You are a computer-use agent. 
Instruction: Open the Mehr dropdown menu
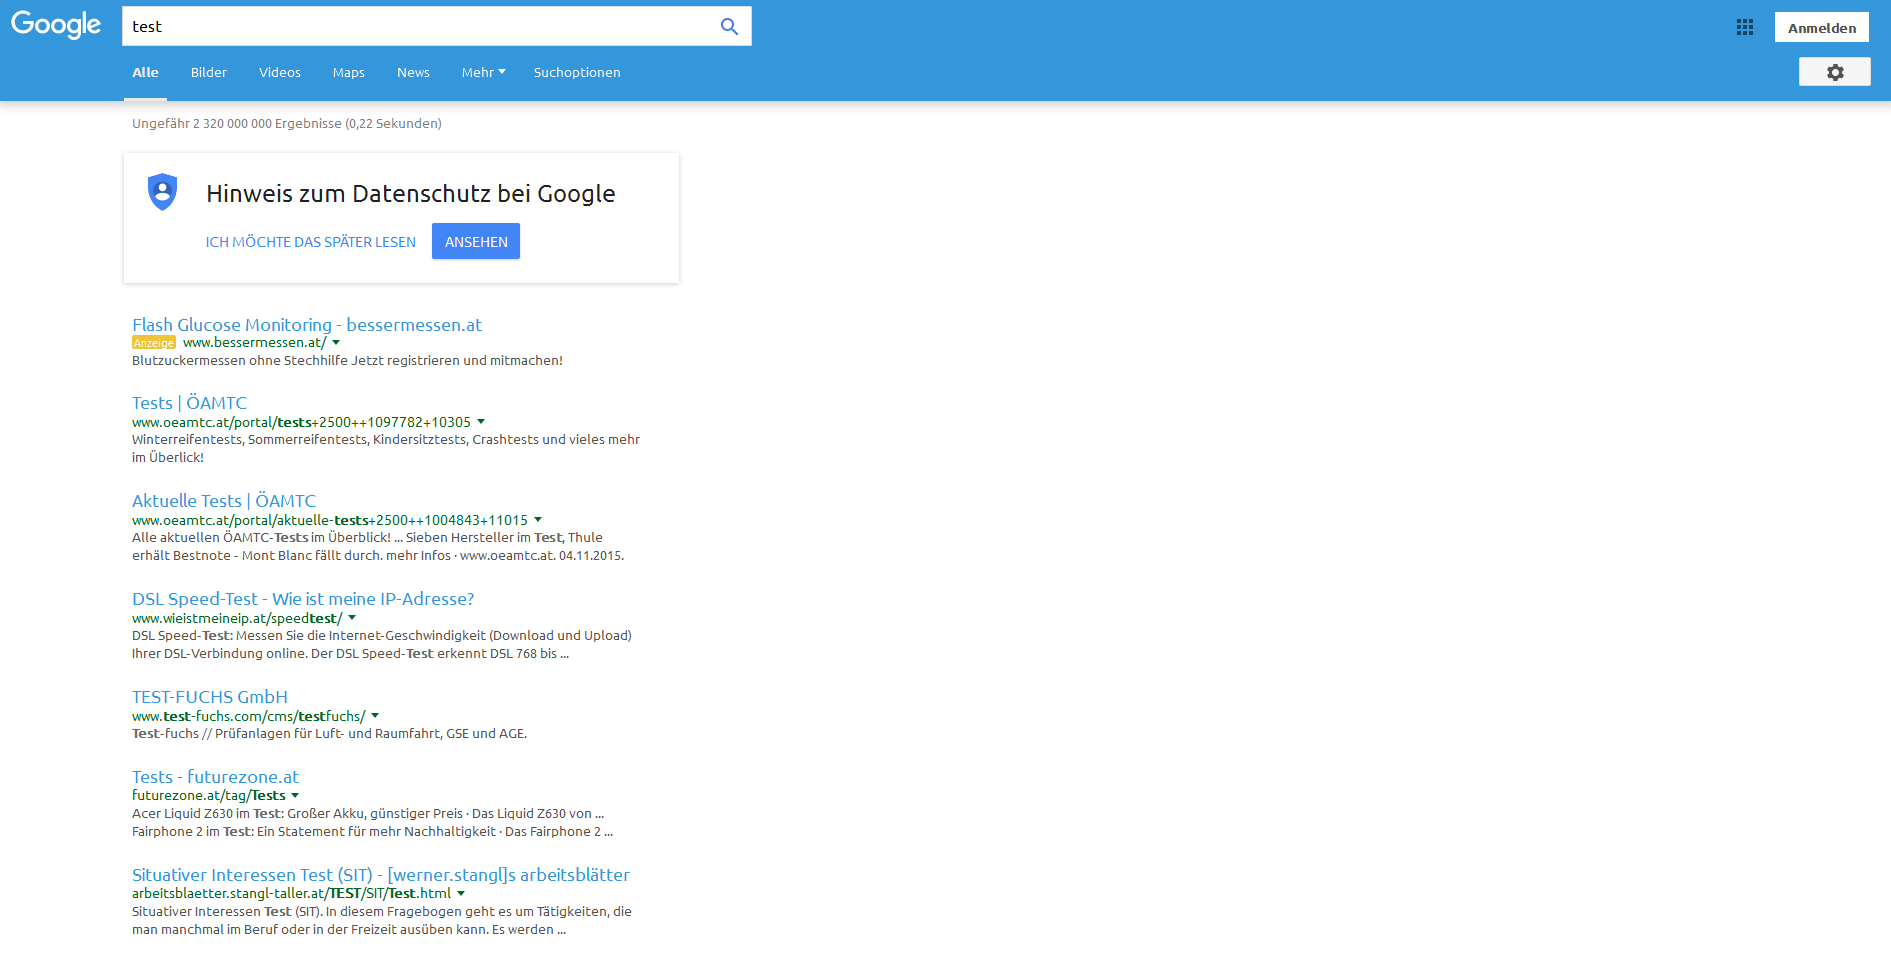tap(483, 72)
